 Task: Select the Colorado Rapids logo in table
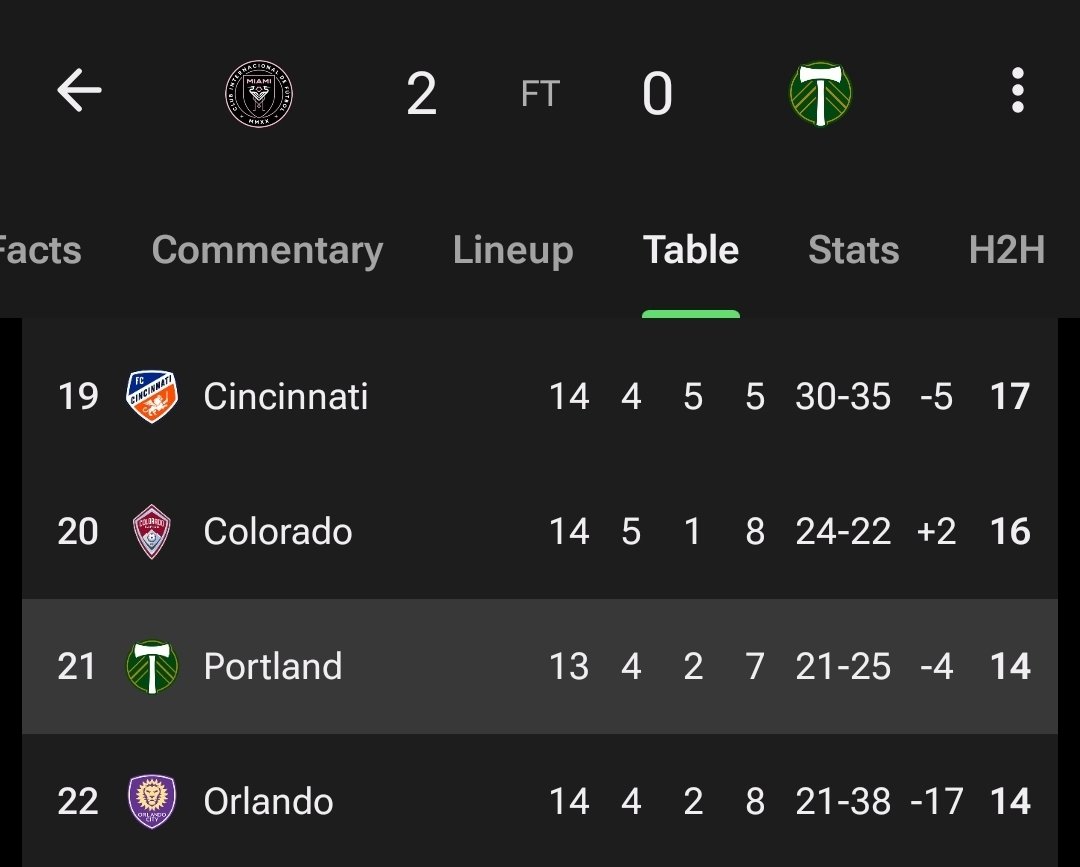152,531
